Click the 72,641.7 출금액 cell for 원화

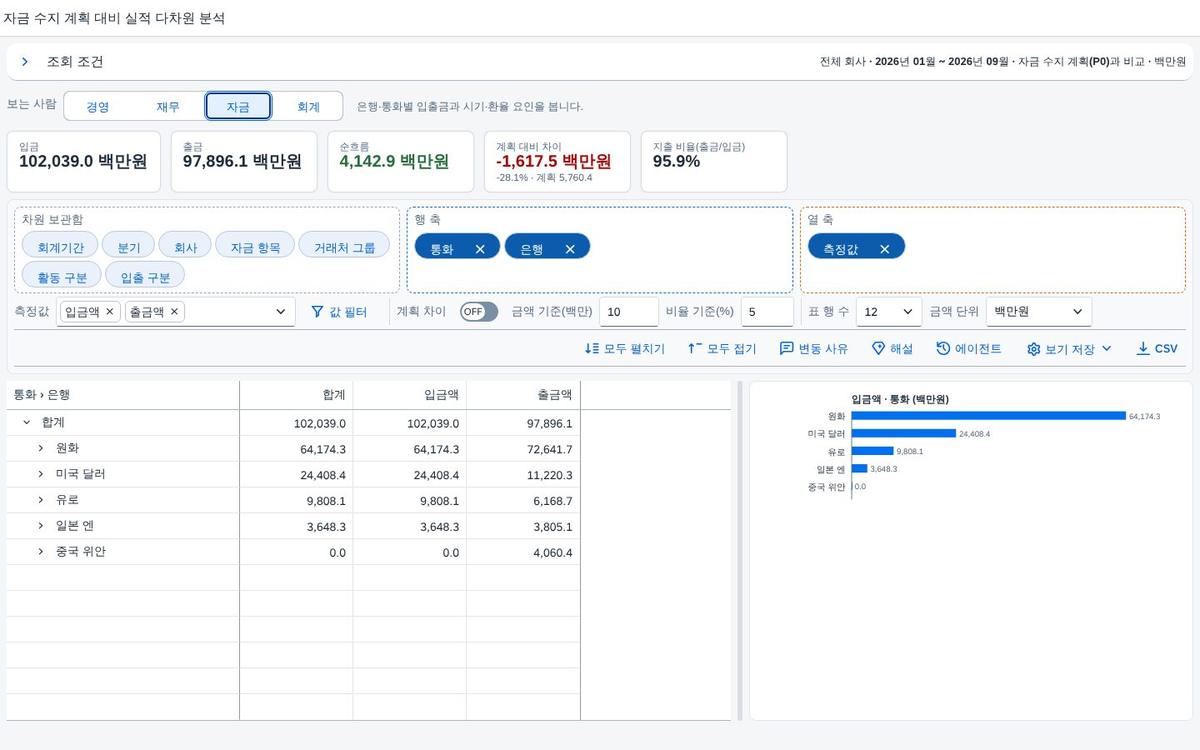point(523,449)
